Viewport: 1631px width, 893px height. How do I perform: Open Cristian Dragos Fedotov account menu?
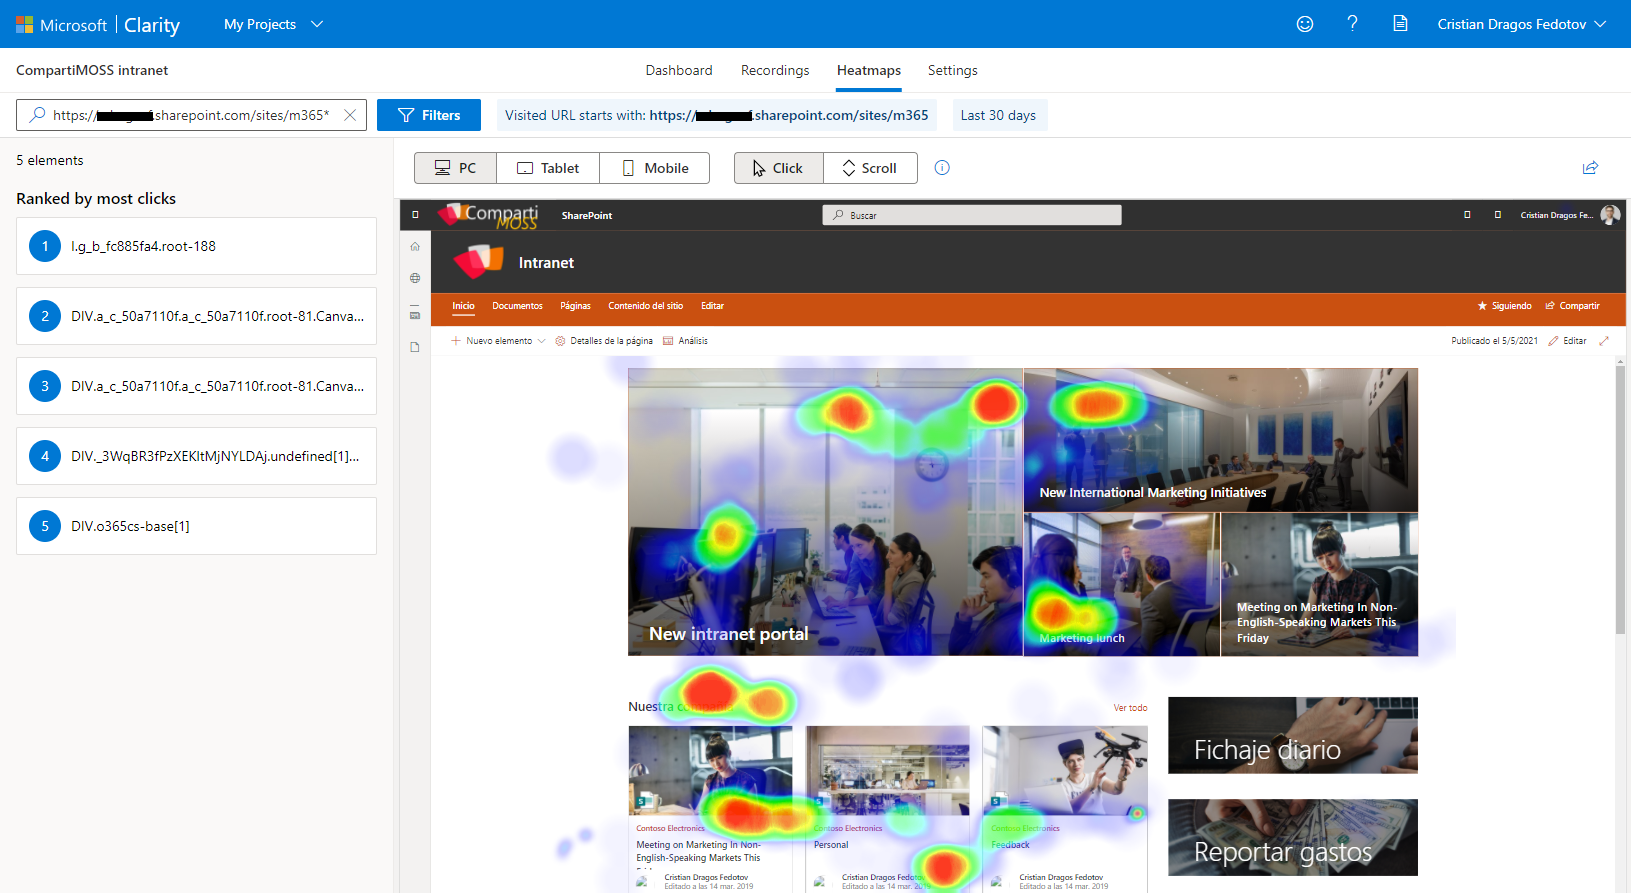click(x=1520, y=24)
